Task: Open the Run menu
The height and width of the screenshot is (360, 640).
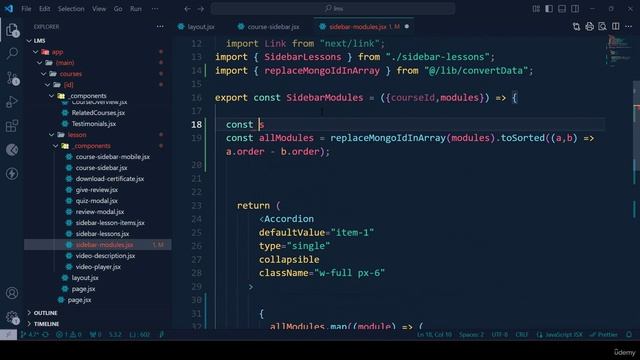Action: 136,9
